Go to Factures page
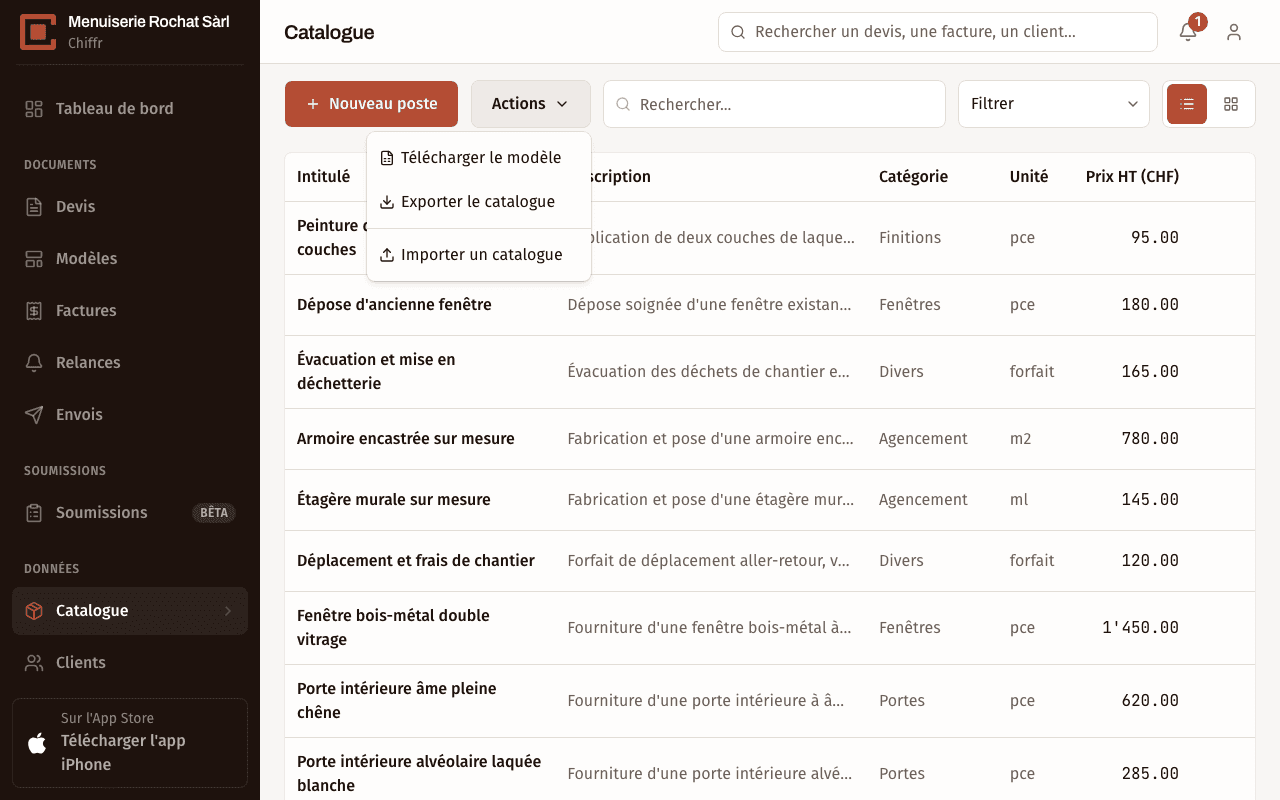Viewport: 1280px width, 800px height. [130, 311]
